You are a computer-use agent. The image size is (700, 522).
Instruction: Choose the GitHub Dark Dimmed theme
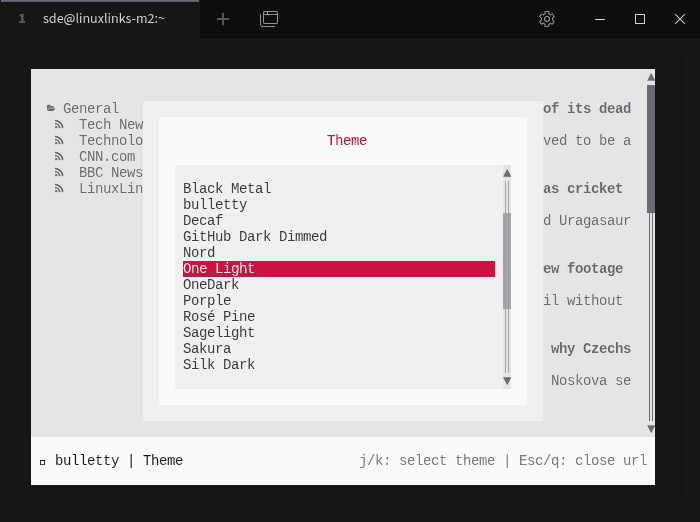click(x=339, y=237)
